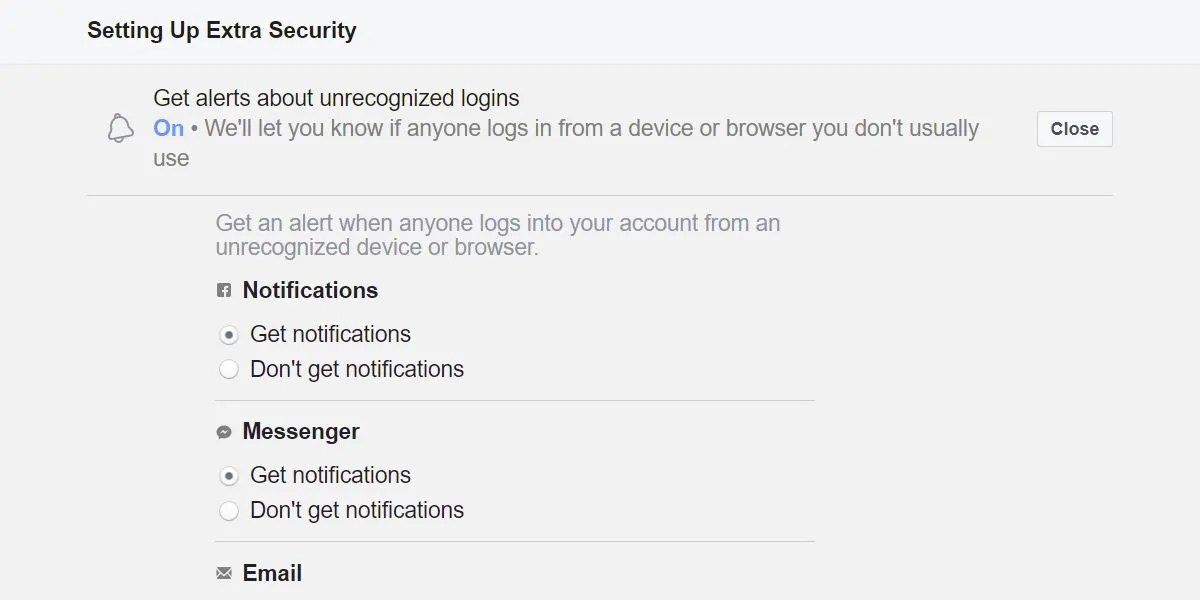Select Get notifications under Messenger

point(228,475)
